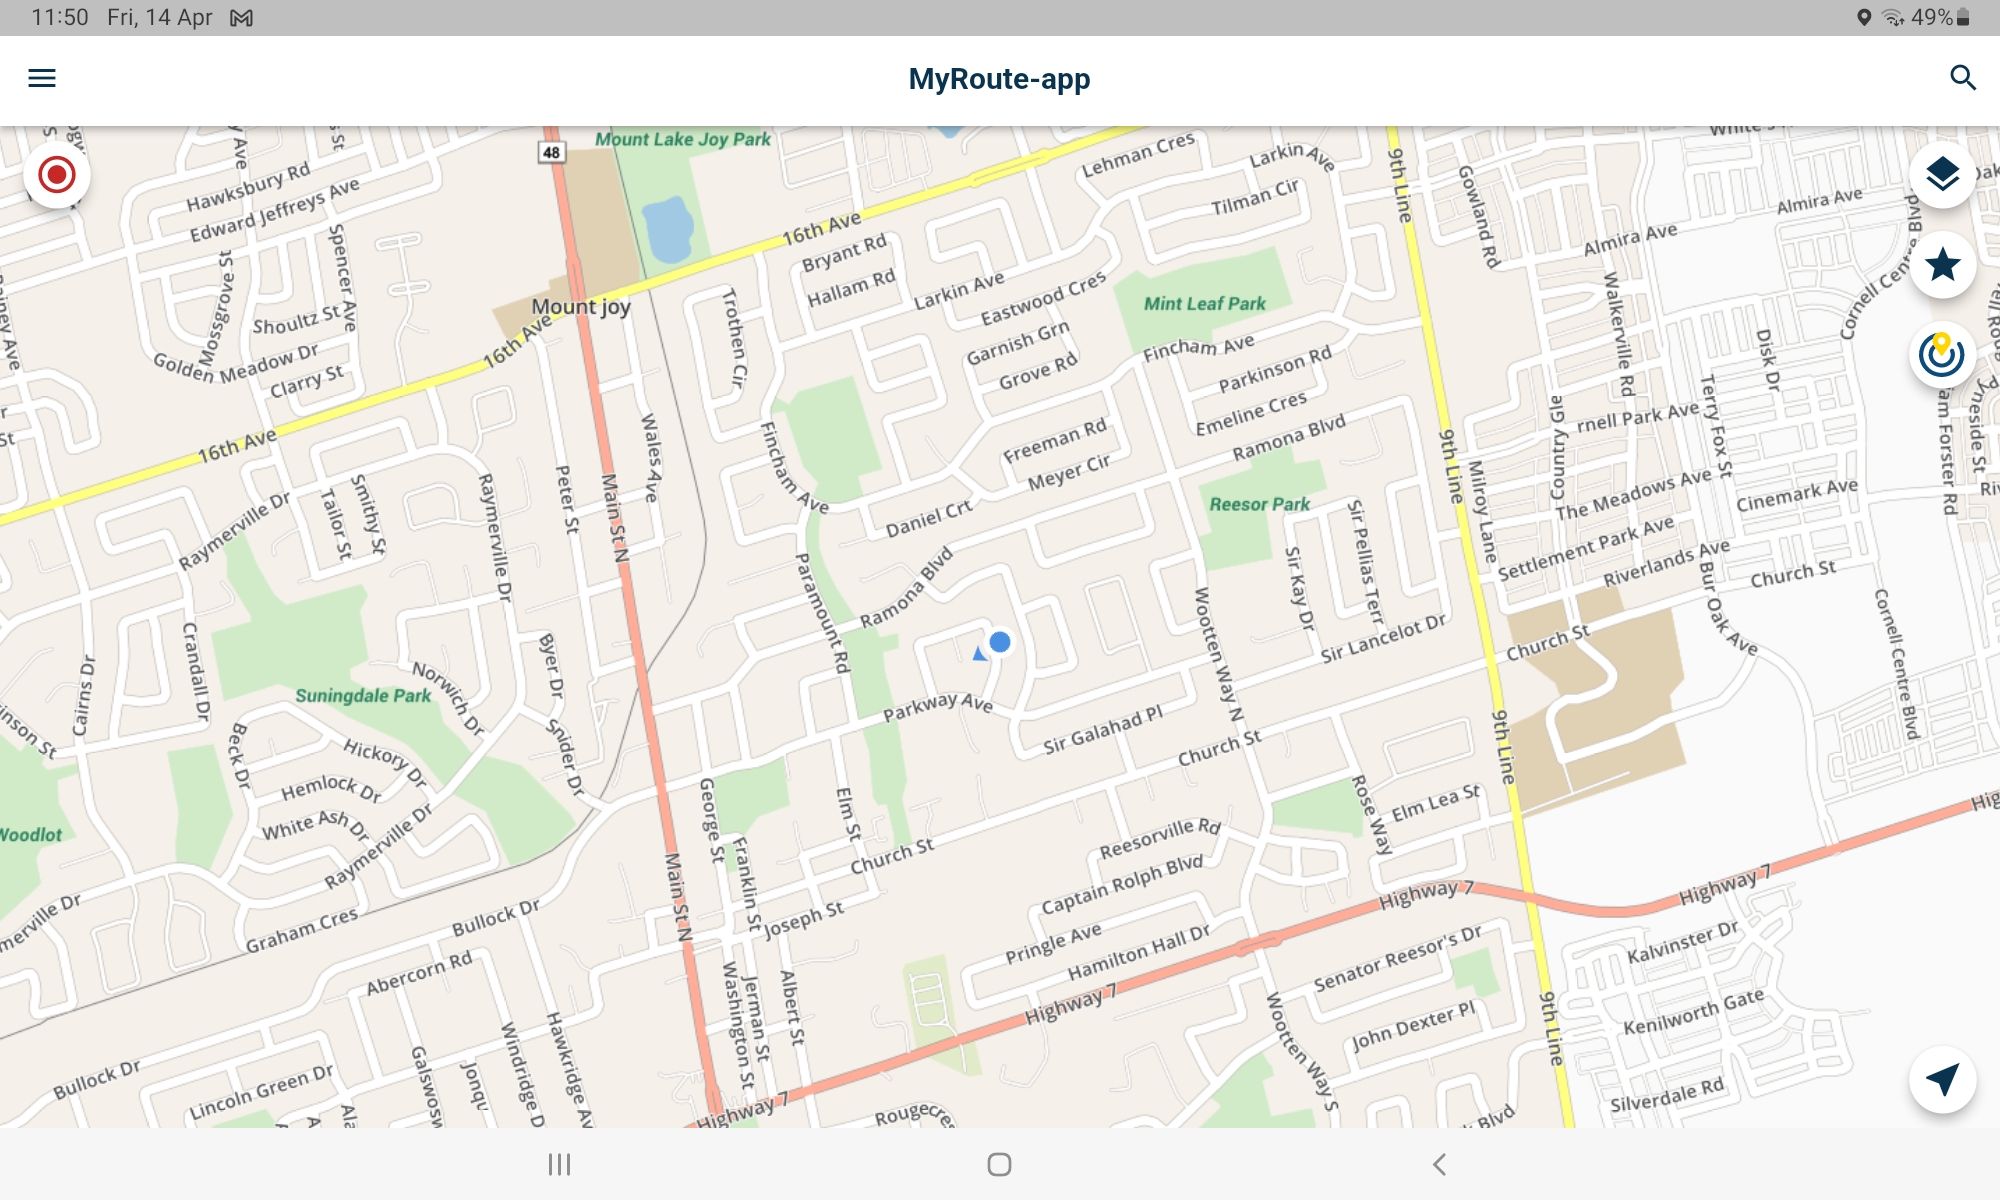
Task: Tap the search magnifier icon
Action: tap(1963, 78)
